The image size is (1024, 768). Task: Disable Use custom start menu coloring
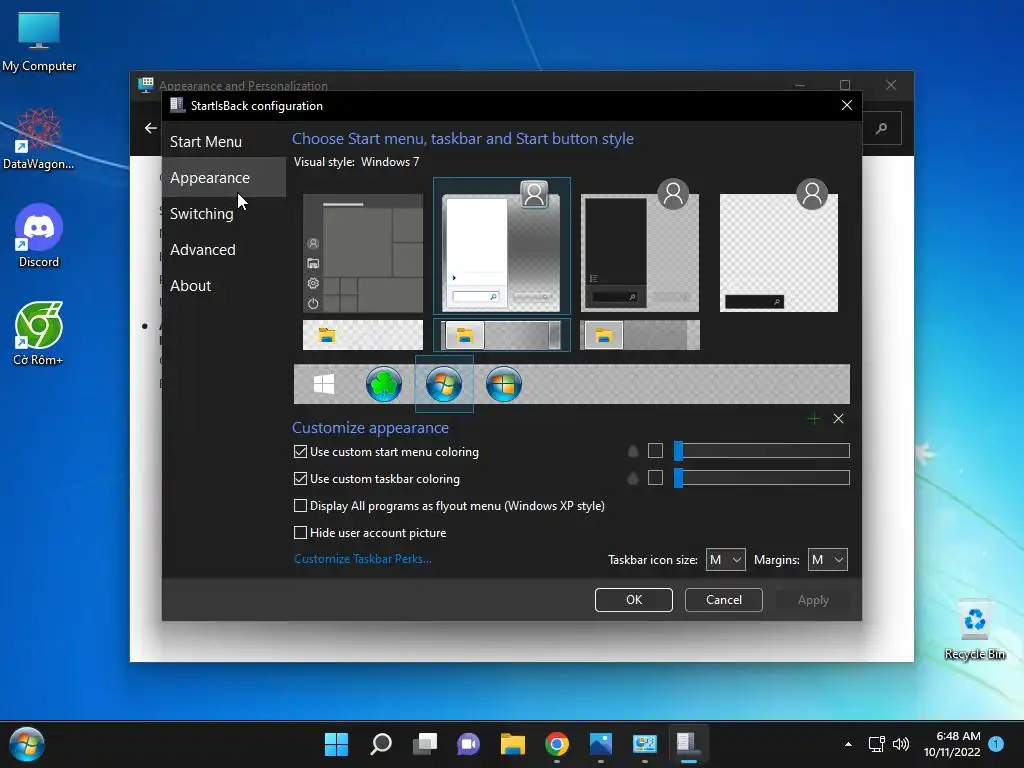click(300, 451)
